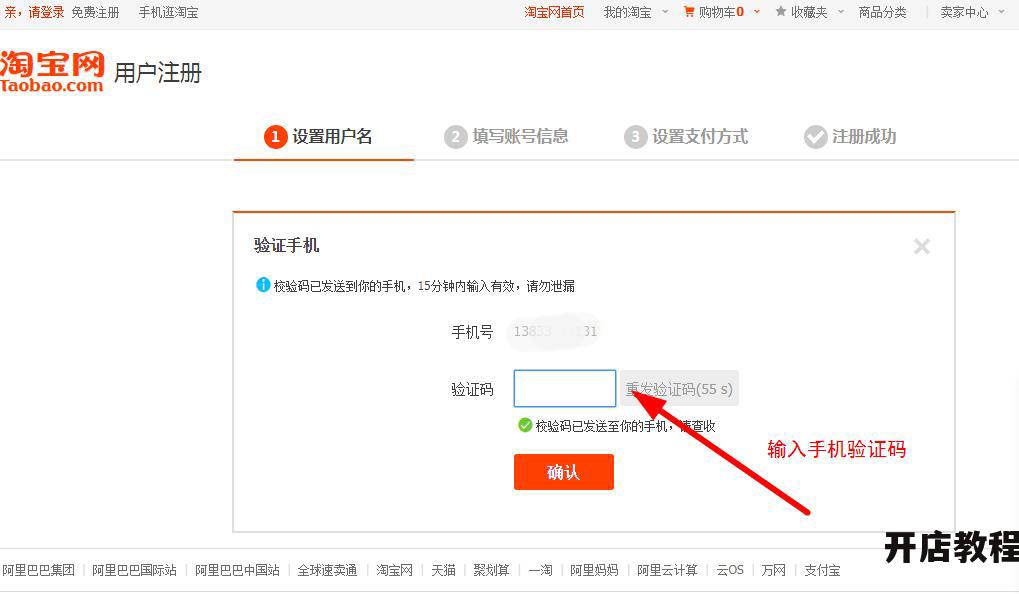
Task: Open 阿里妈妈 footer link
Action: tap(594, 570)
